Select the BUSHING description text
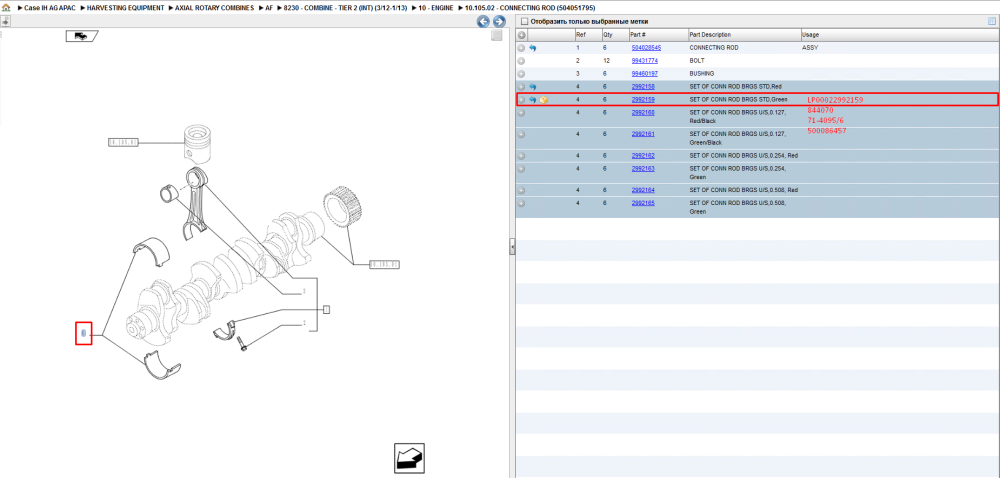 coord(702,74)
